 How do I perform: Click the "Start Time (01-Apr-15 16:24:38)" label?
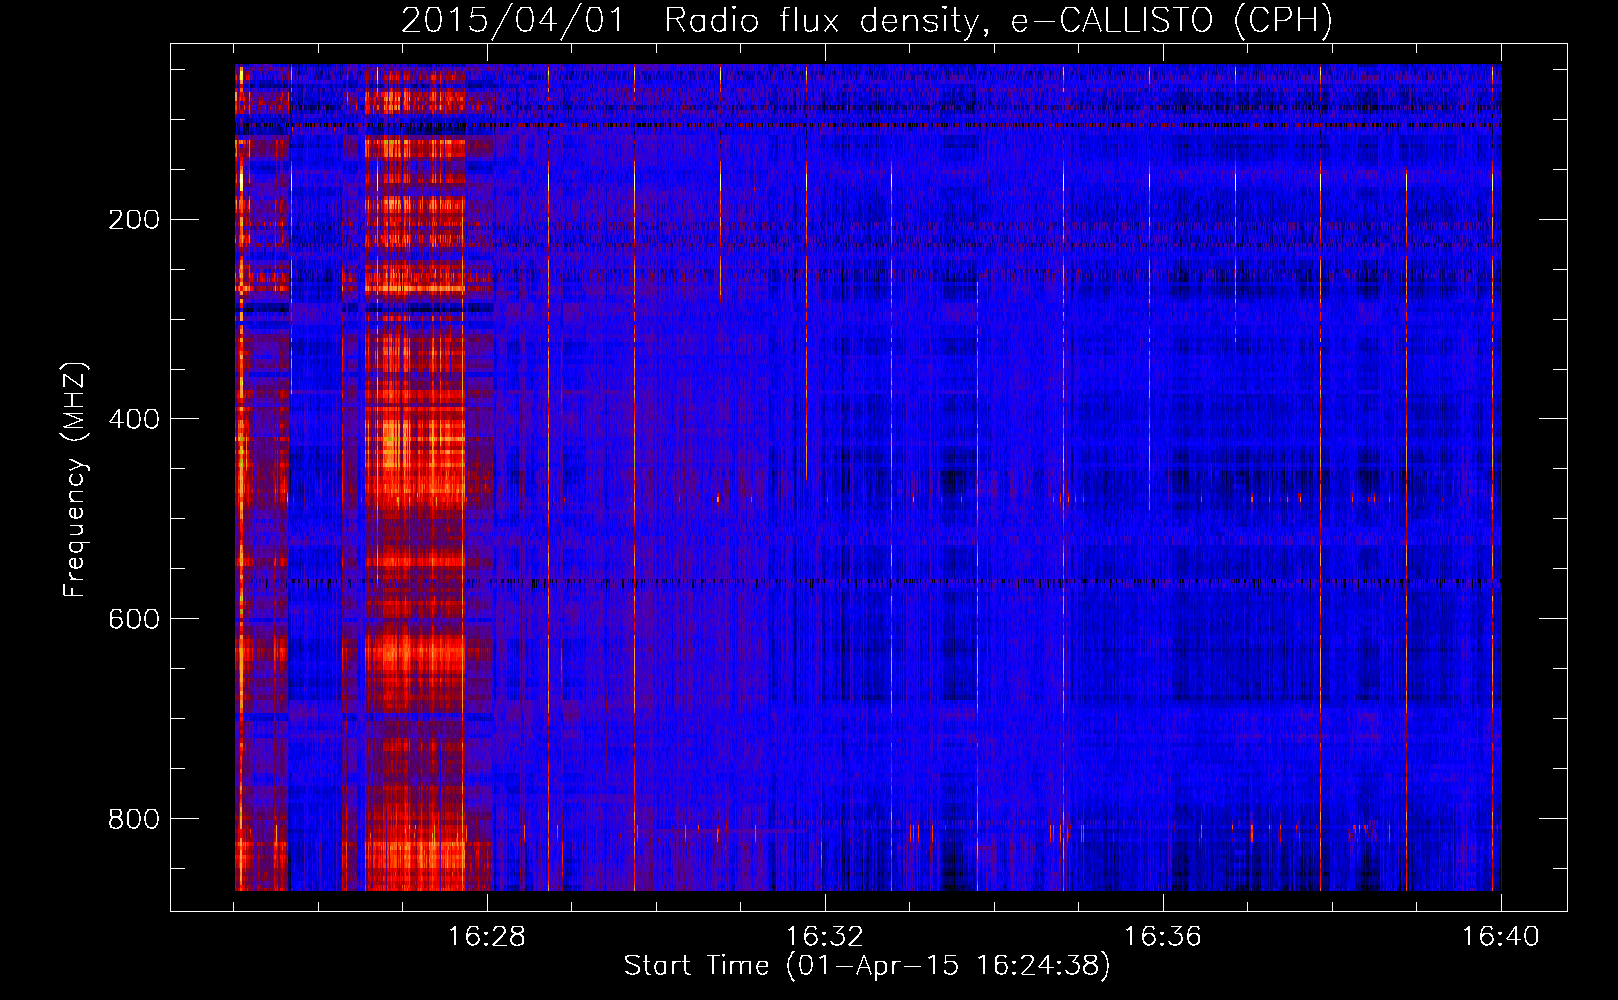tap(867, 966)
